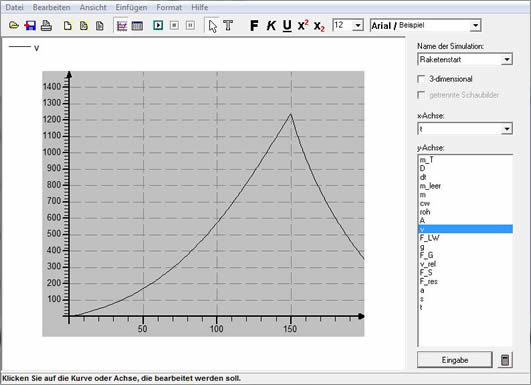531x385 pixels.
Task: Click the Open file icon
Action: click(x=14, y=25)
